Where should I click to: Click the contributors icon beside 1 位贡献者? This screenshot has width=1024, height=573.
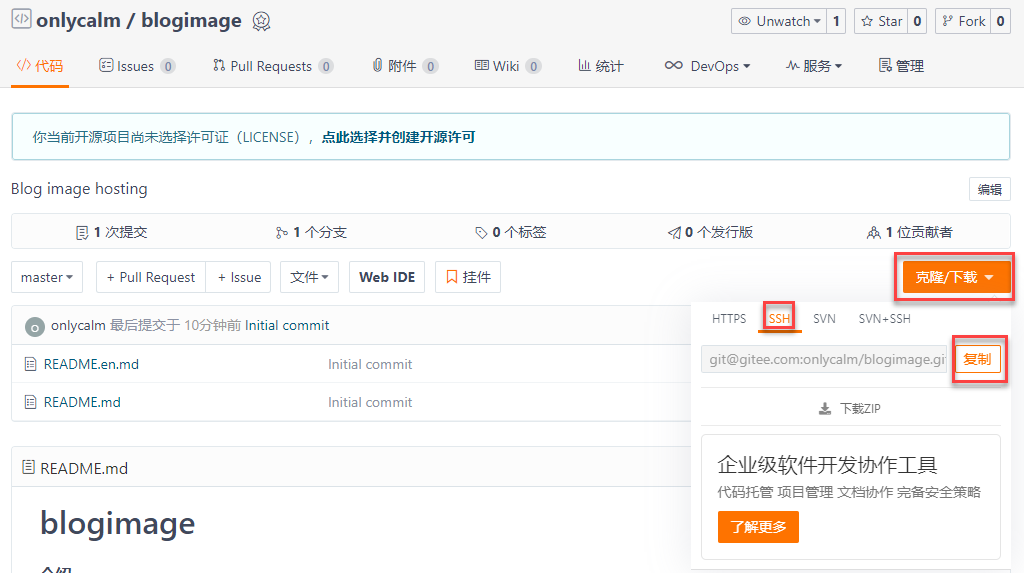[x=873, y=233]
